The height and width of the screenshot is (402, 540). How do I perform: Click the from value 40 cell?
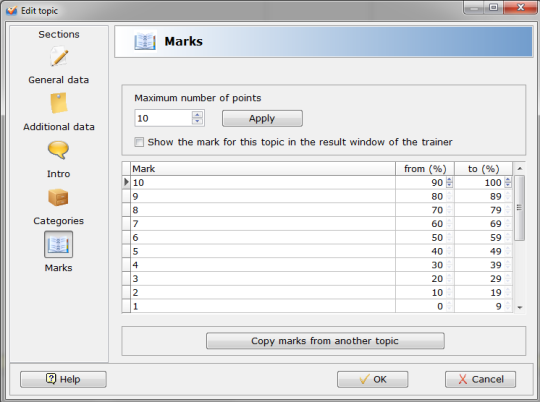pos(425,251)
